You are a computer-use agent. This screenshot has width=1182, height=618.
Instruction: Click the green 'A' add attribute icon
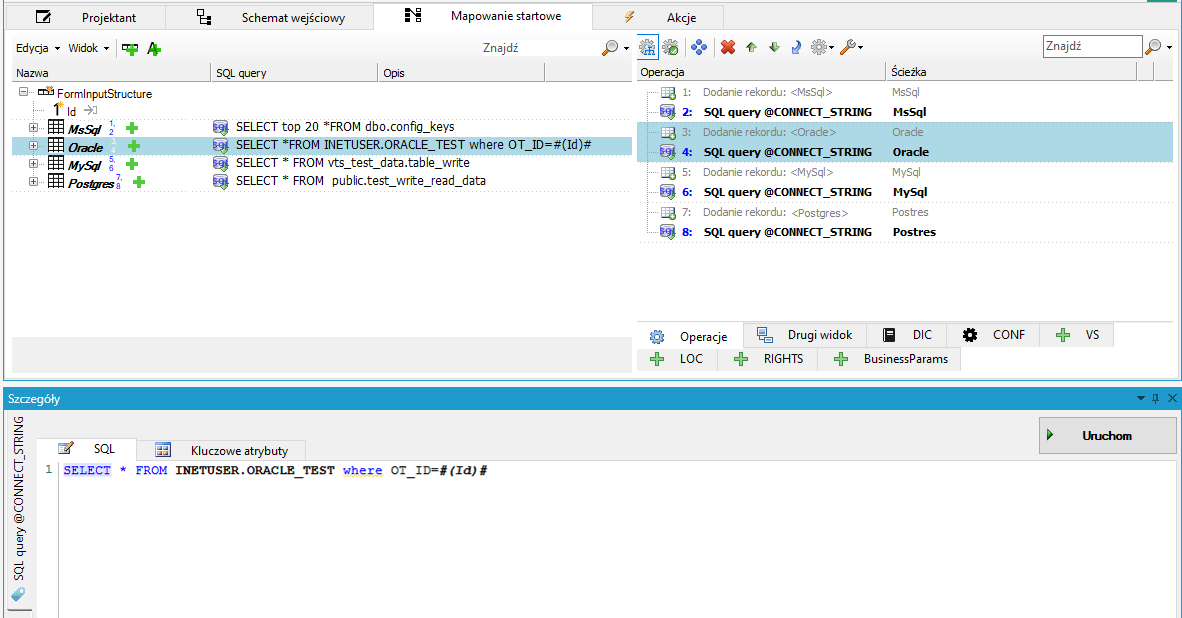[x=154, y=49]
